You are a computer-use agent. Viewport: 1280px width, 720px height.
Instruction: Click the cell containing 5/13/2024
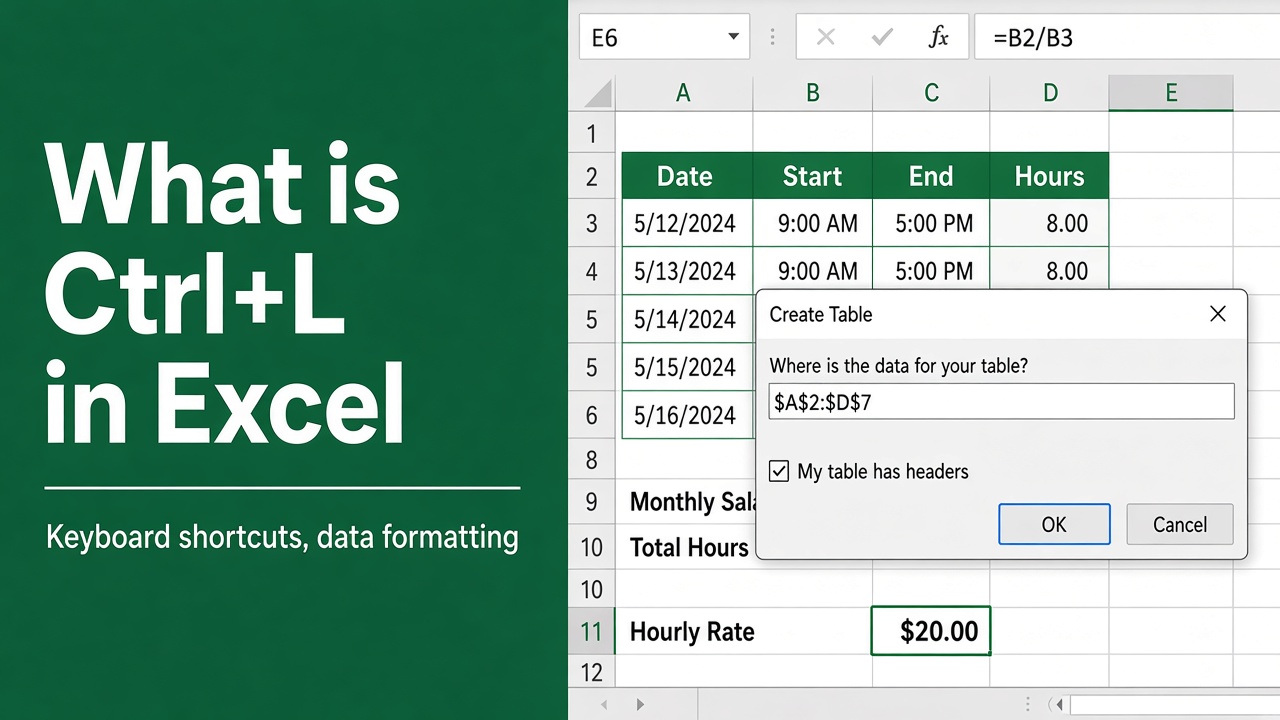point(686,271)
